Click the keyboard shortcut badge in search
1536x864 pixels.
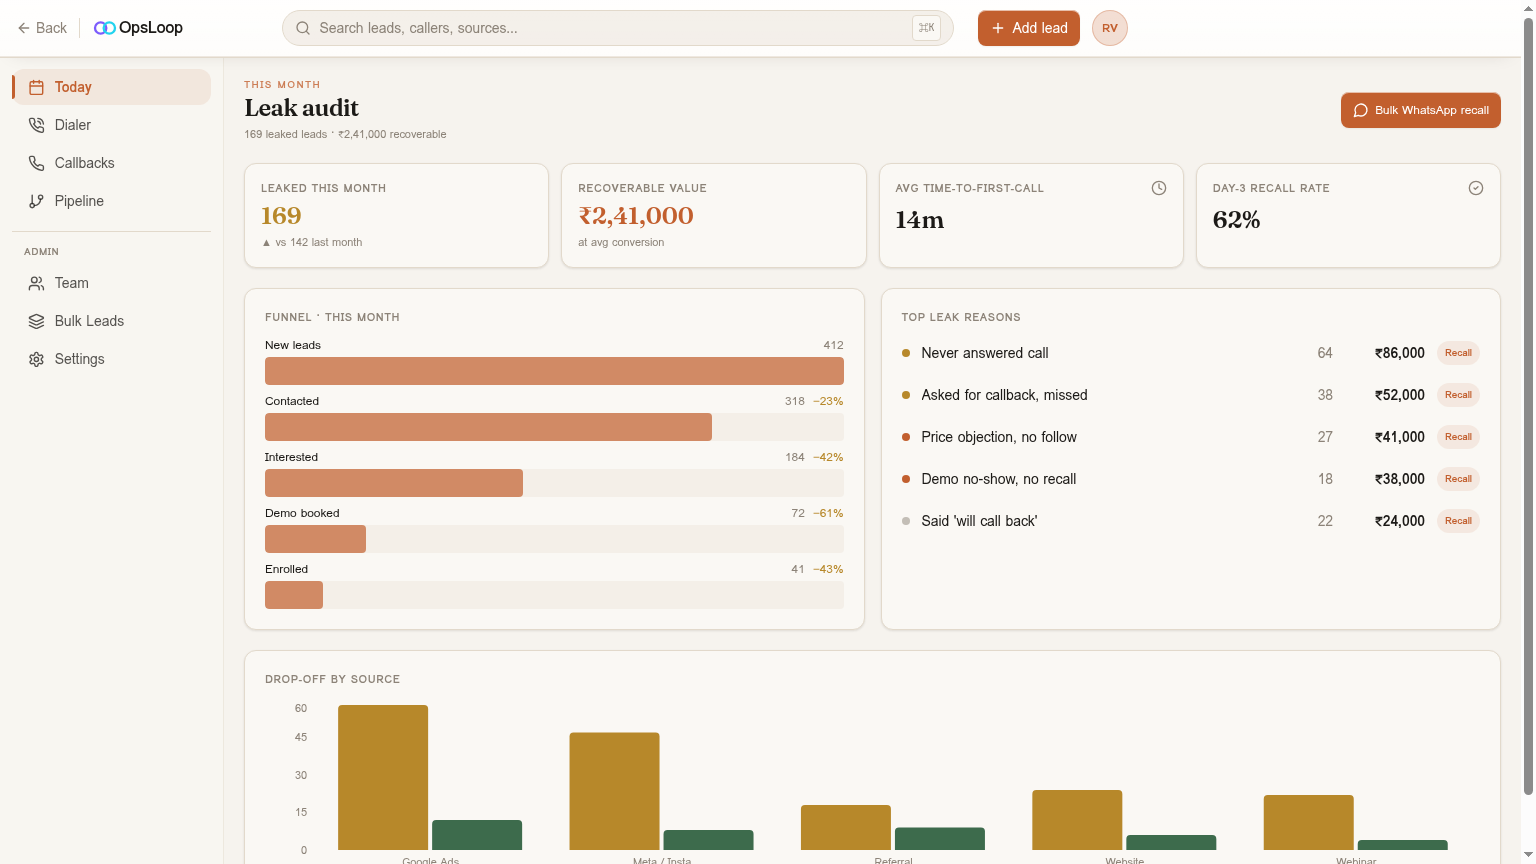click(927, 28)
